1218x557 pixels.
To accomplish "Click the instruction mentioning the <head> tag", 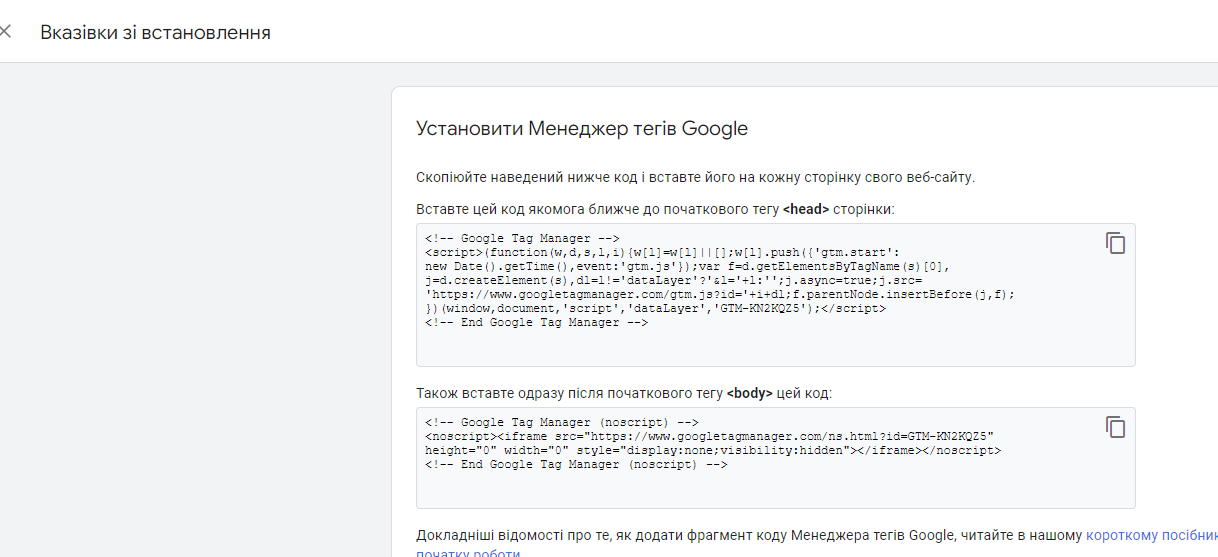I will pyautogui.click(x=655, y=209).
